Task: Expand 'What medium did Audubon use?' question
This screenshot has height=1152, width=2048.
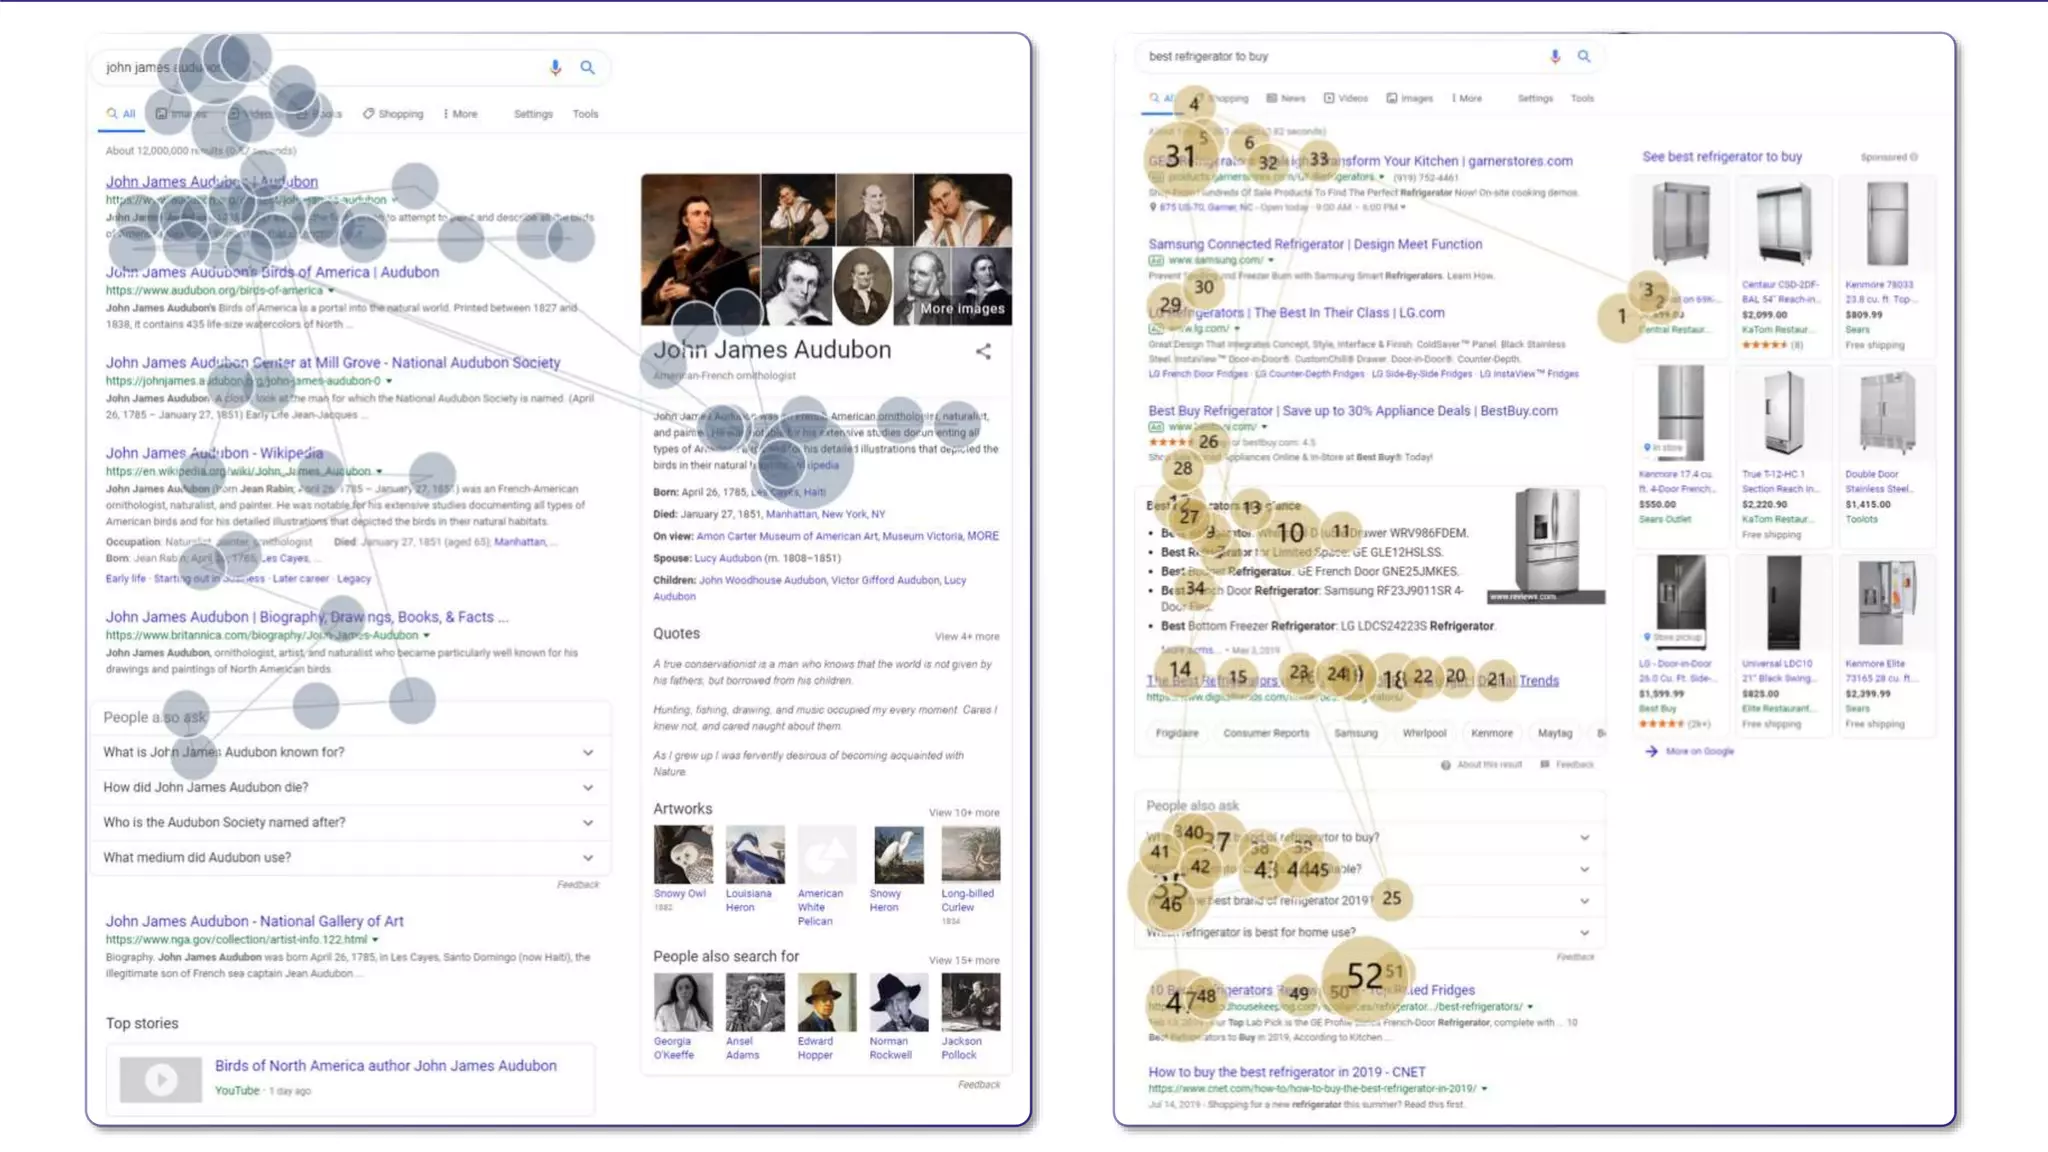Action: click(588, 857)
